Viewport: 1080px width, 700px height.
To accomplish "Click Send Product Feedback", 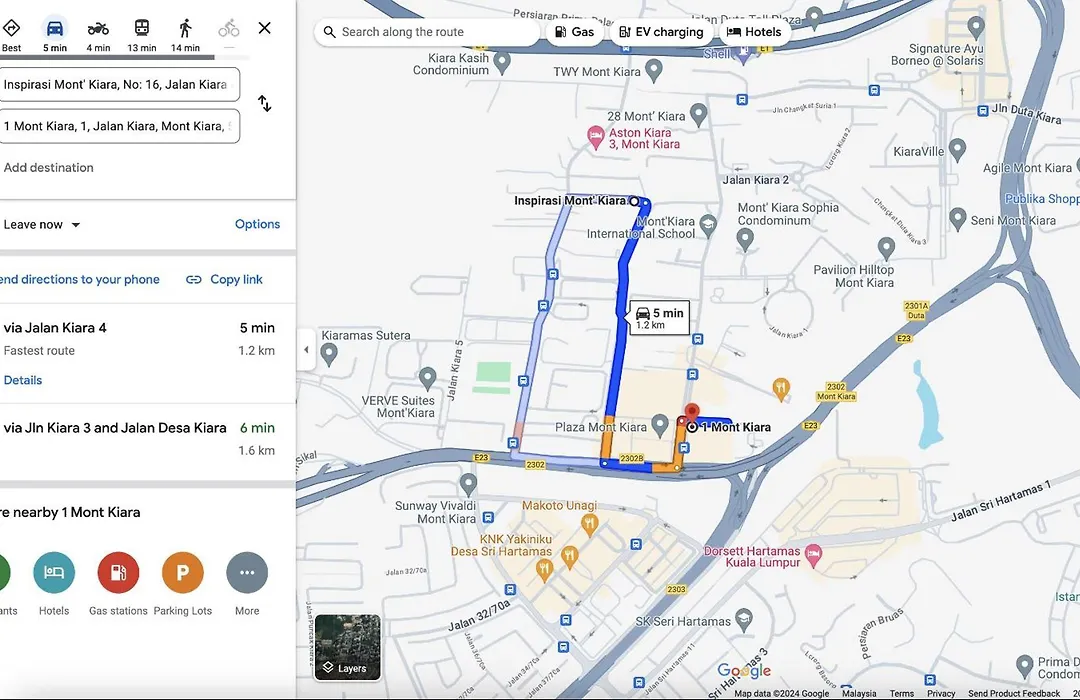I will coord(1014,694).
